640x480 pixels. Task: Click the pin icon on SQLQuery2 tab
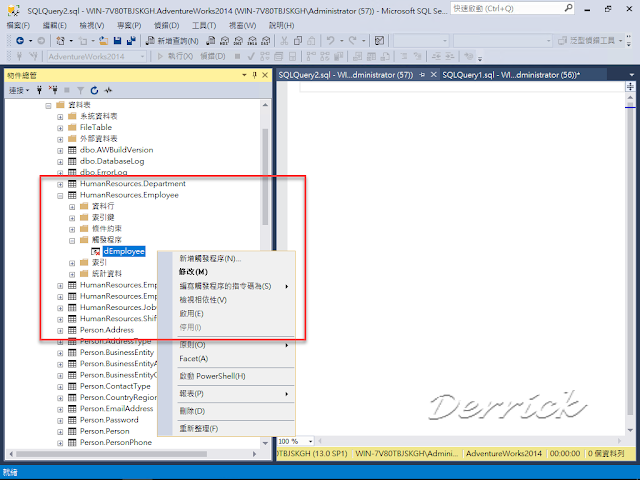[422, 75]
